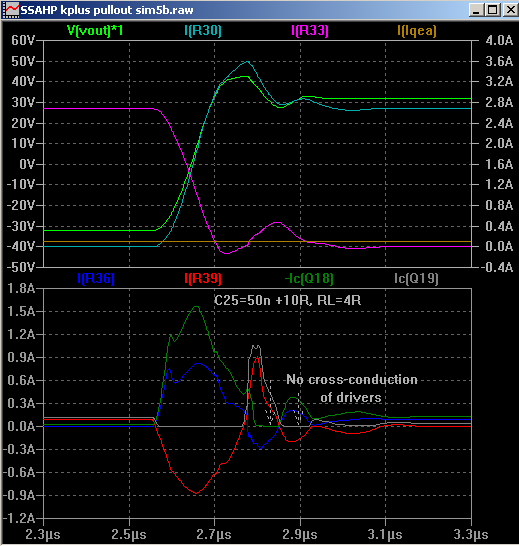The width and height of the screenshot is (519, 546).
Task: Click the window title SSAHP kplus pullout sim5b.raw
Action: point(107,10)
